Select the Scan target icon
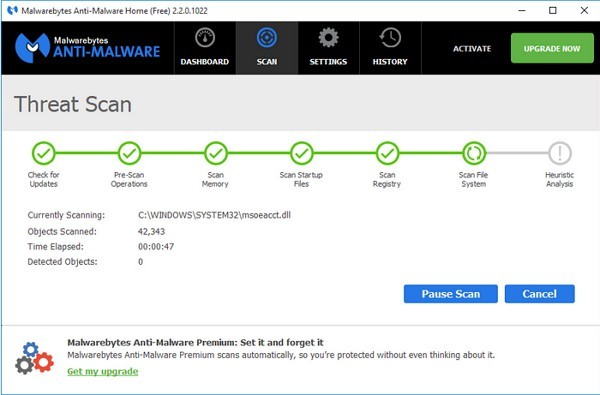600x395 pixels. 267,38
